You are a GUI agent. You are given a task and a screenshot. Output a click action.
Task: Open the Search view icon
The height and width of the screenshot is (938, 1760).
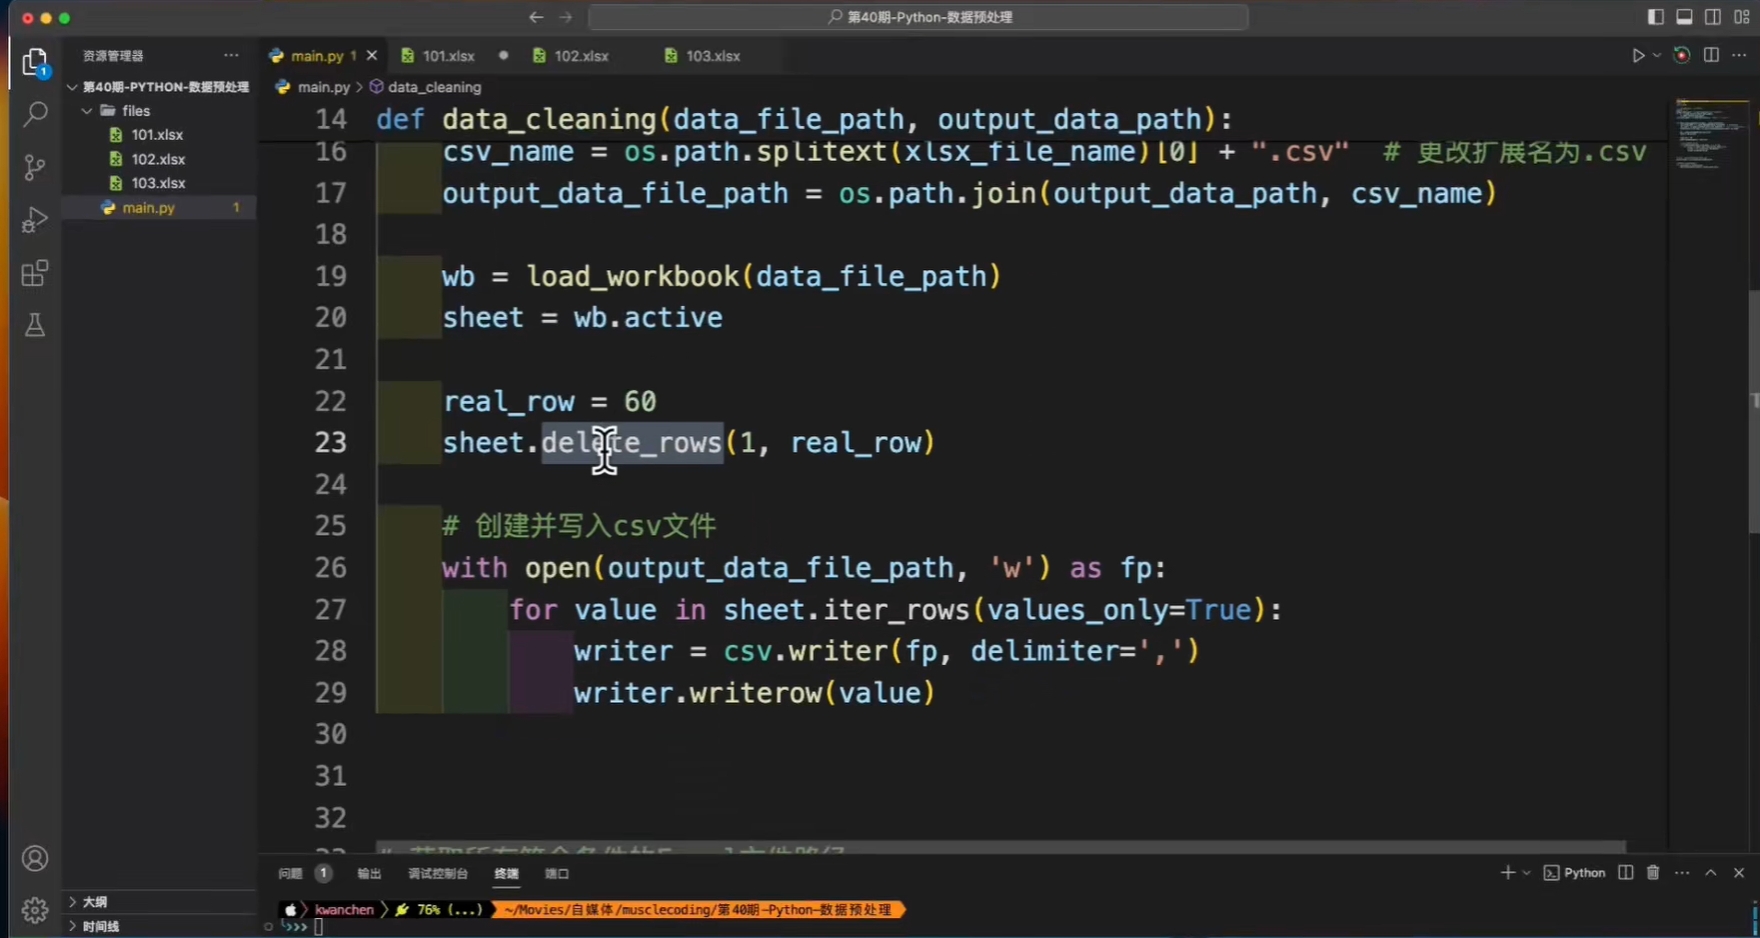pyautogui.click(x=35, y=114)
